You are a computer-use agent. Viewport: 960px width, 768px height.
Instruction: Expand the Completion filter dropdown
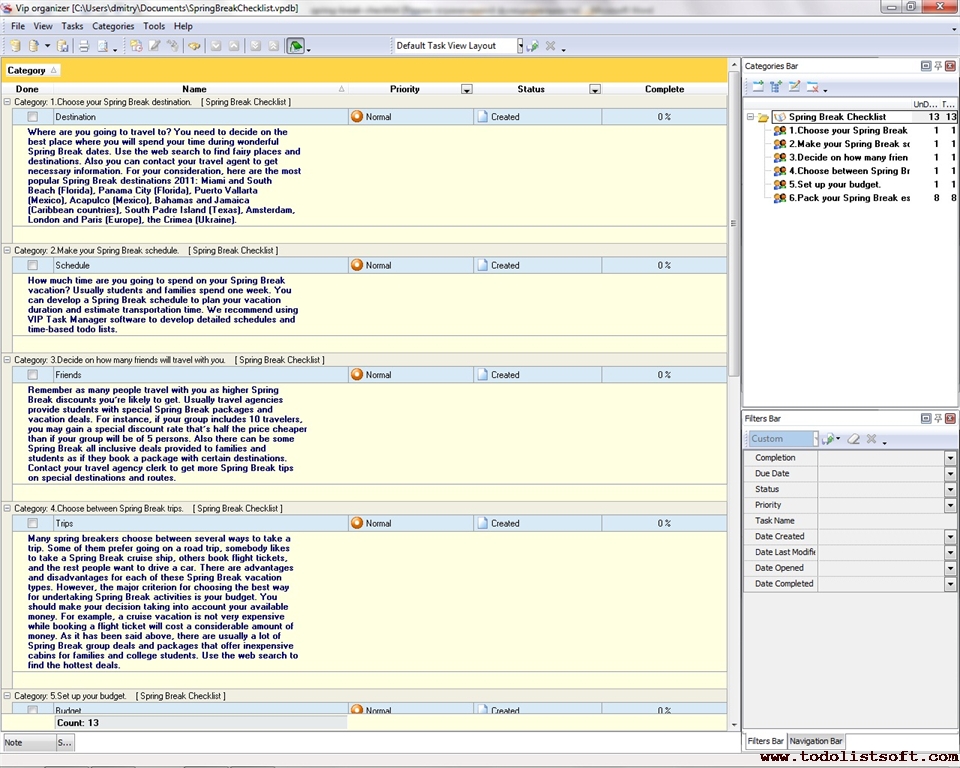click(x=950, y=458)
